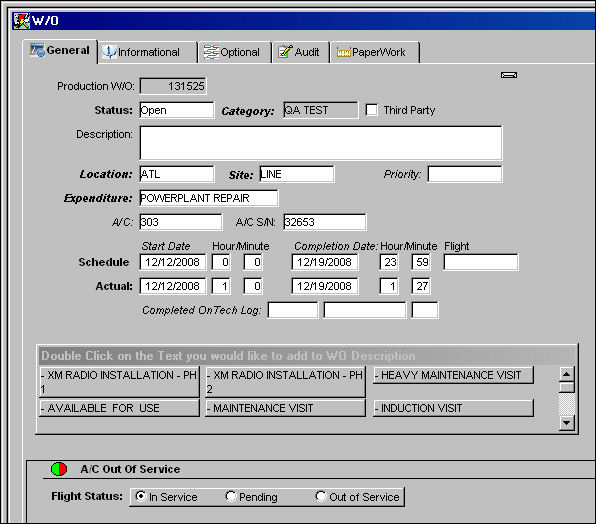Click the Location field showing ATL
This screenshot has height=524, width=596.
[177, 174]
